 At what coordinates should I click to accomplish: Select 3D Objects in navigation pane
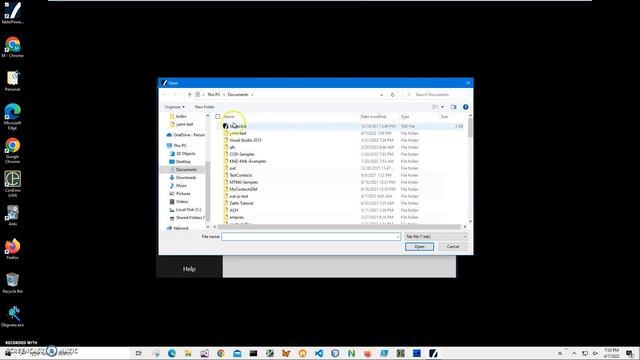[x=185, y=153]
